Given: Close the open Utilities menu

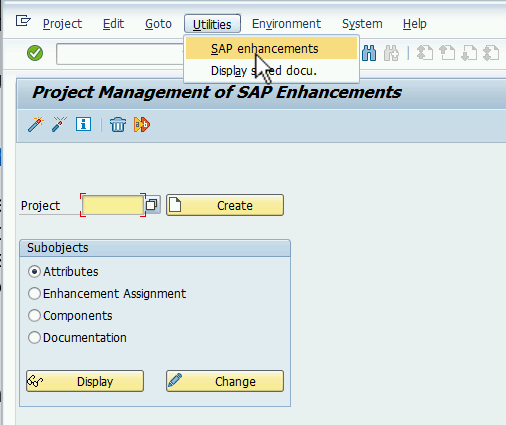Looking at the screenshot, I should 212,24.
